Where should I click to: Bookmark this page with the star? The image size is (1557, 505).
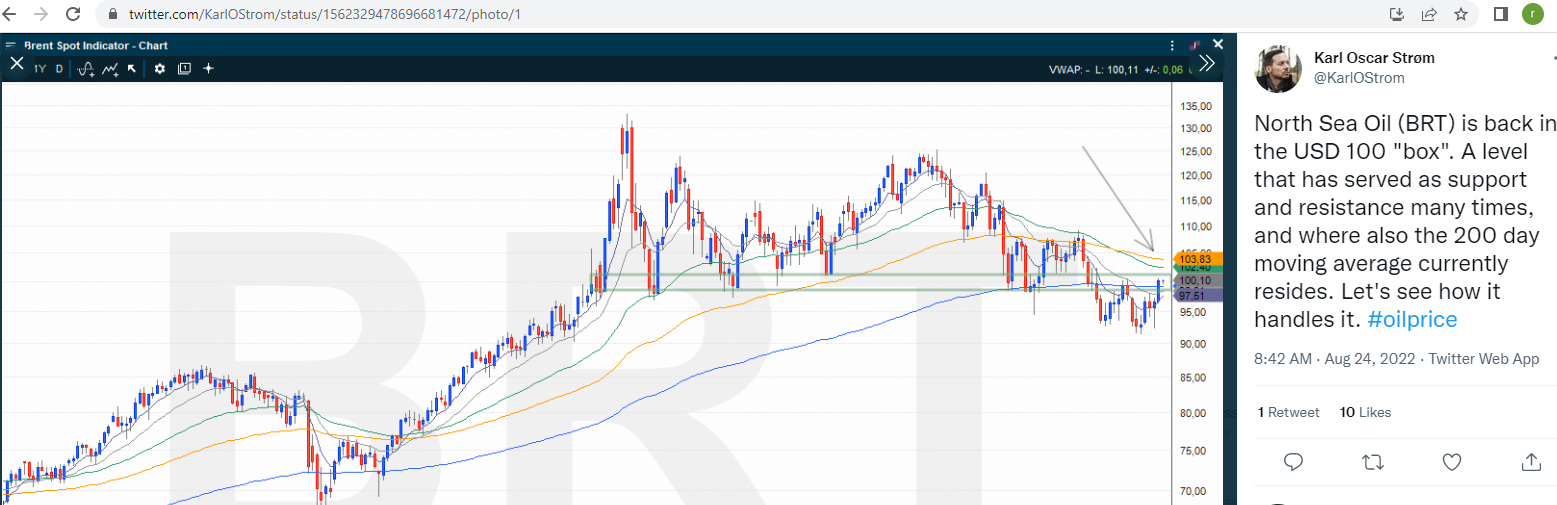(x=1461, y=14)
